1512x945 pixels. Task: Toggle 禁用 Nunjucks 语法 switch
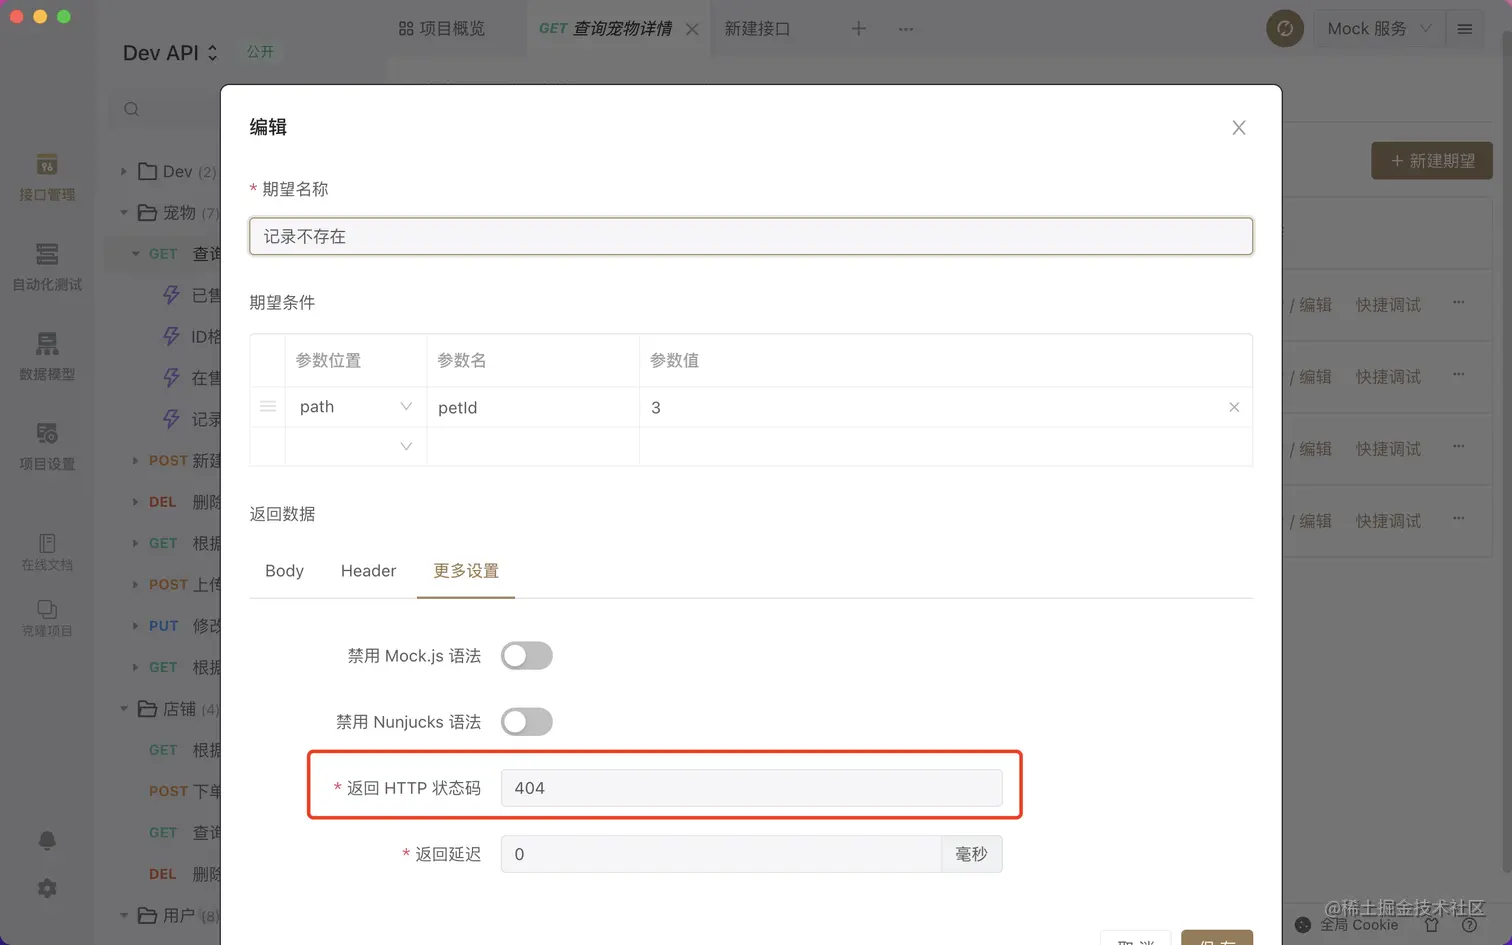[527, 722]
